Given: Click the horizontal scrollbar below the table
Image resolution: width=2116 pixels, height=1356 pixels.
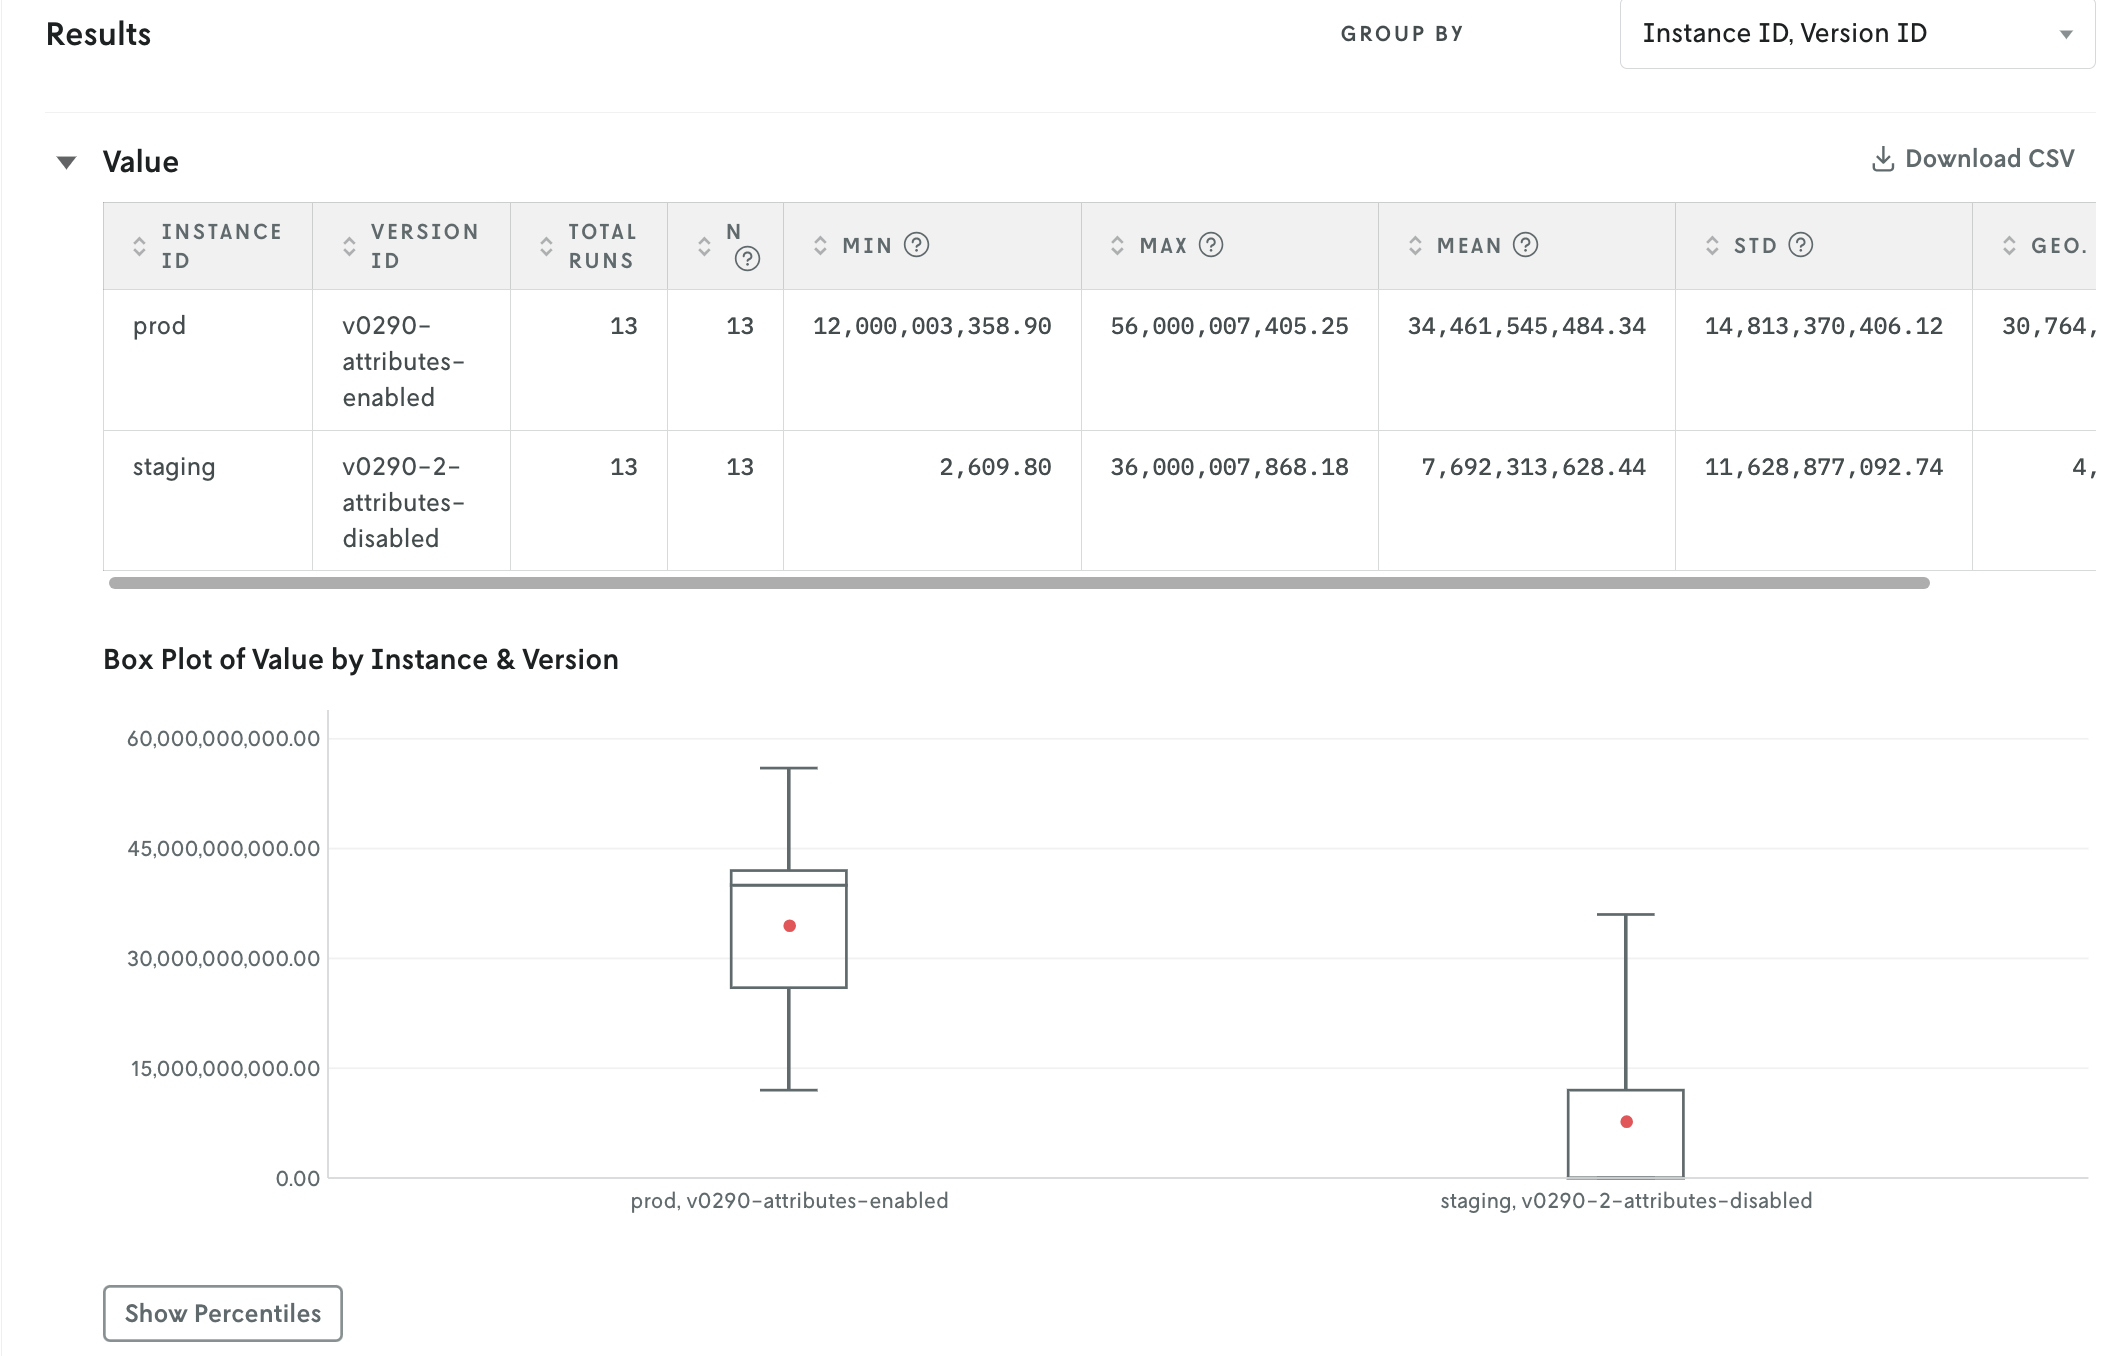Looking at the screenshot, I should [1000, 580].
